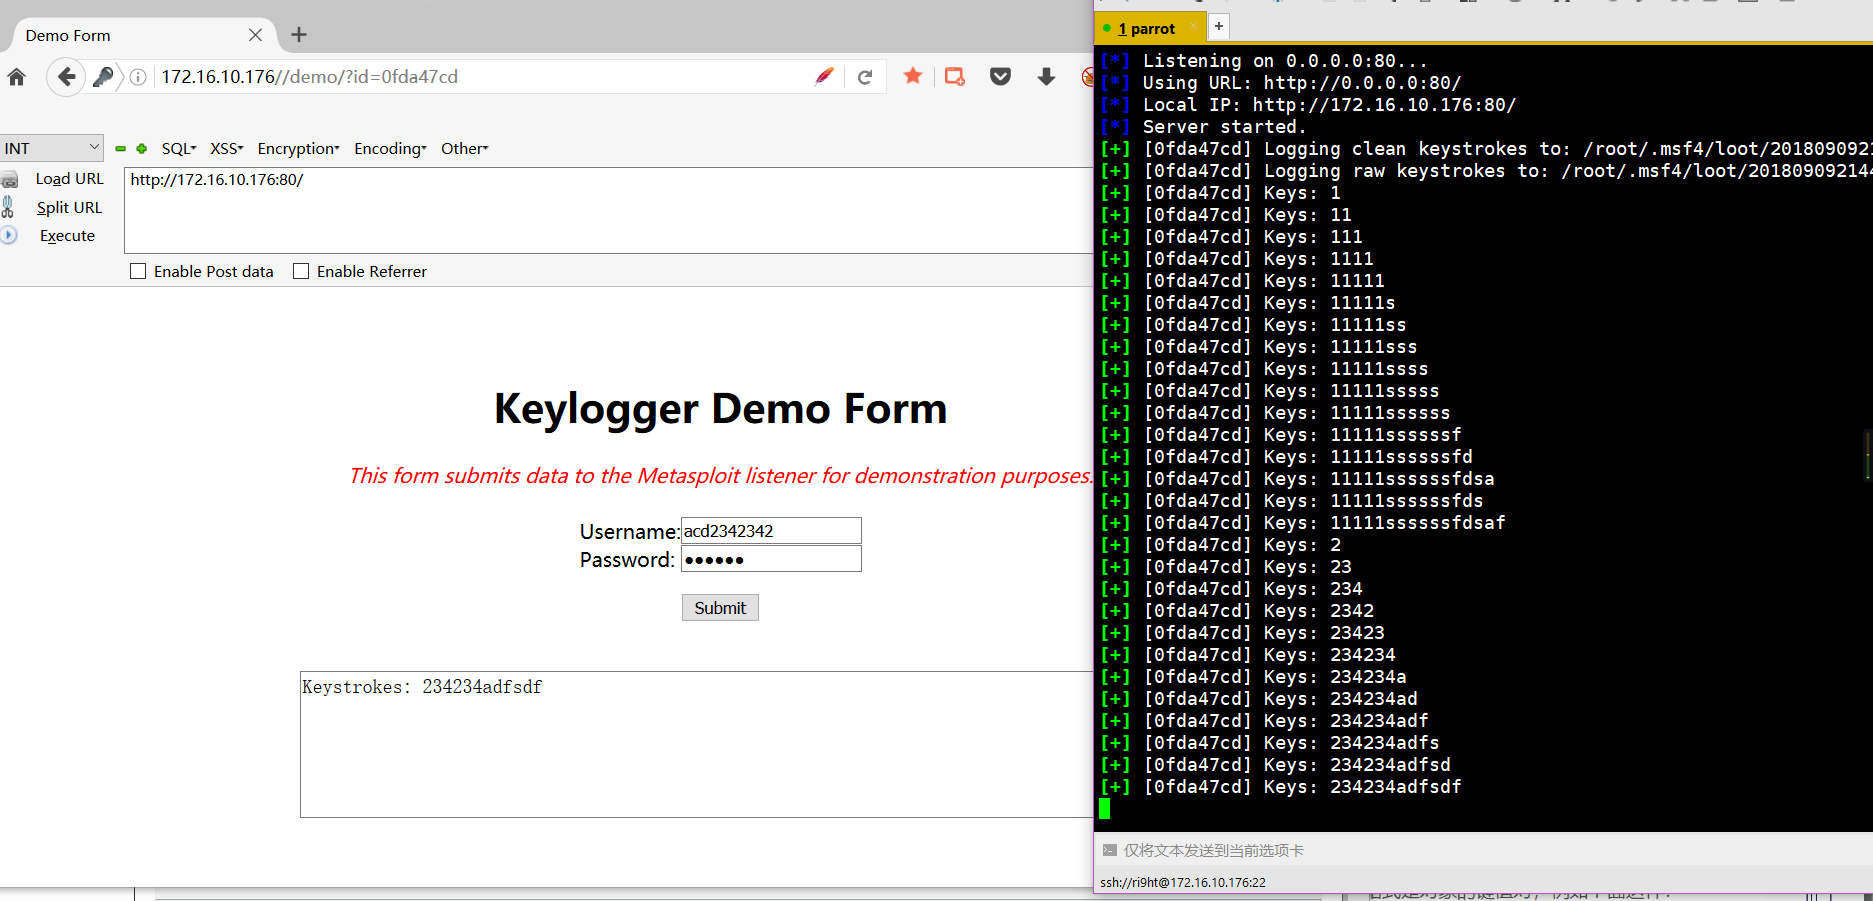
Task: Expand the Encoding menu in HackBar
Action: (x=390, y=148)
